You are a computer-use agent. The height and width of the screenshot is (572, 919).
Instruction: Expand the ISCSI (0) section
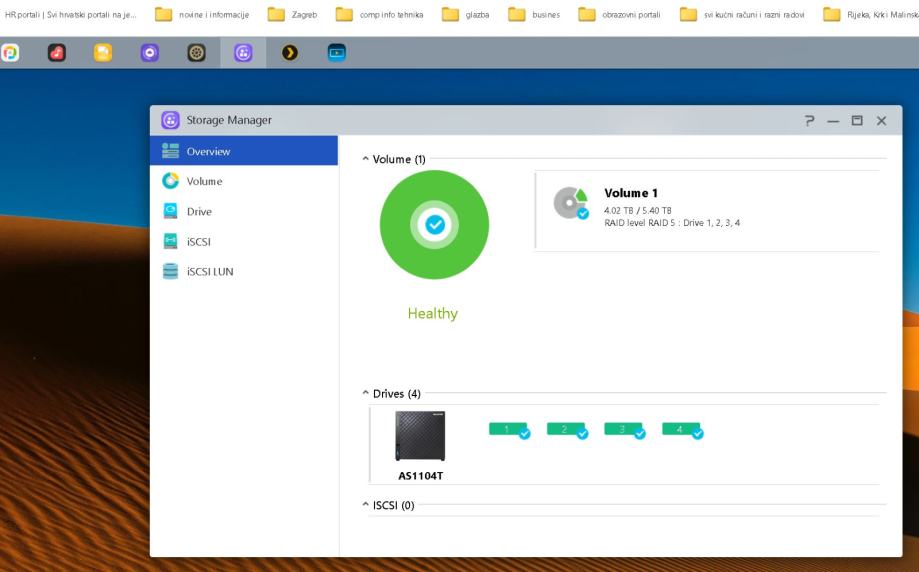point(365,505)
